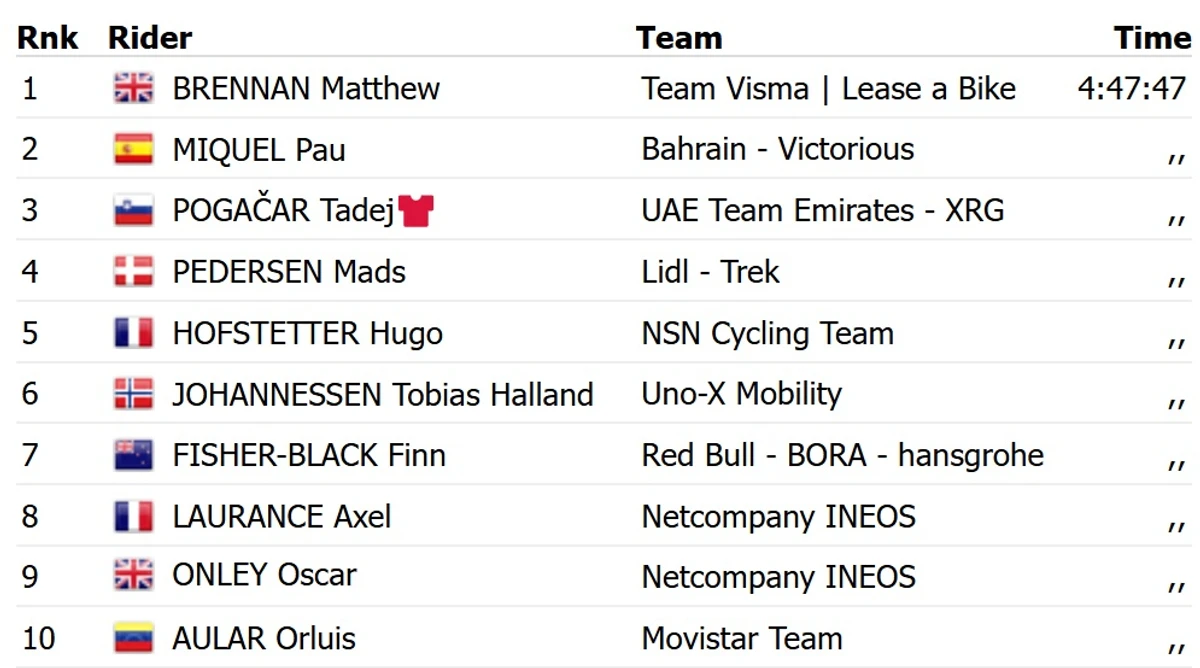
Task: Click the Spanish flag beside MIQUEL Pau
Action: pos(133,149)
